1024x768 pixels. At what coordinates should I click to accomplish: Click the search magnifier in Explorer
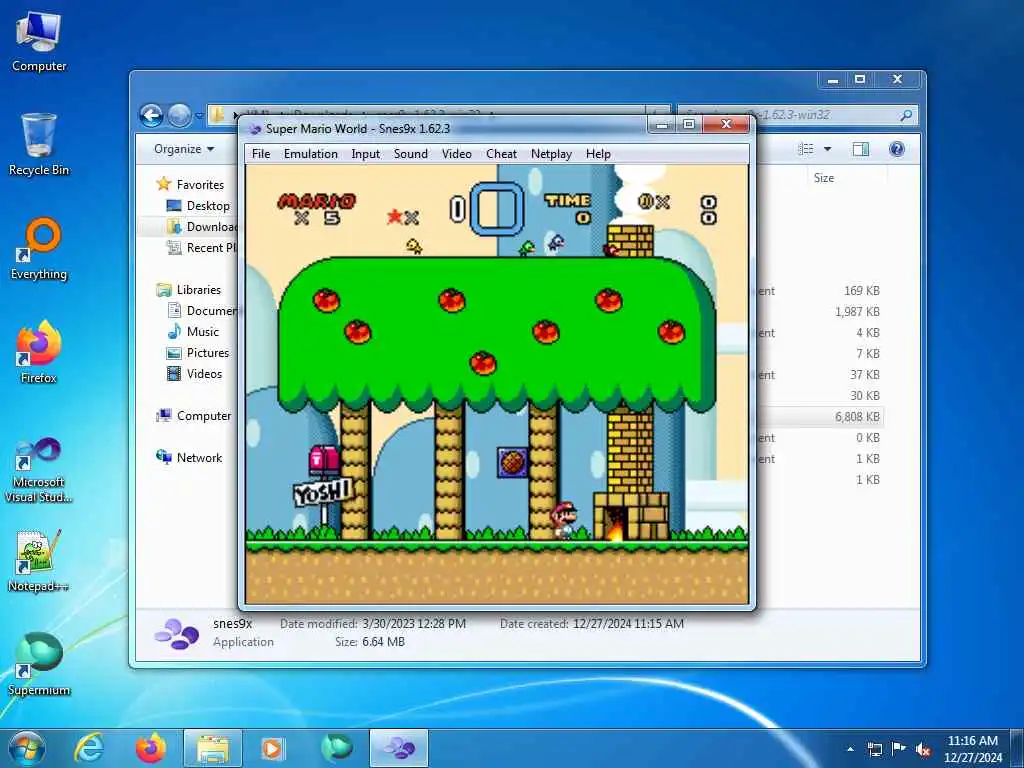click(906, 116)
